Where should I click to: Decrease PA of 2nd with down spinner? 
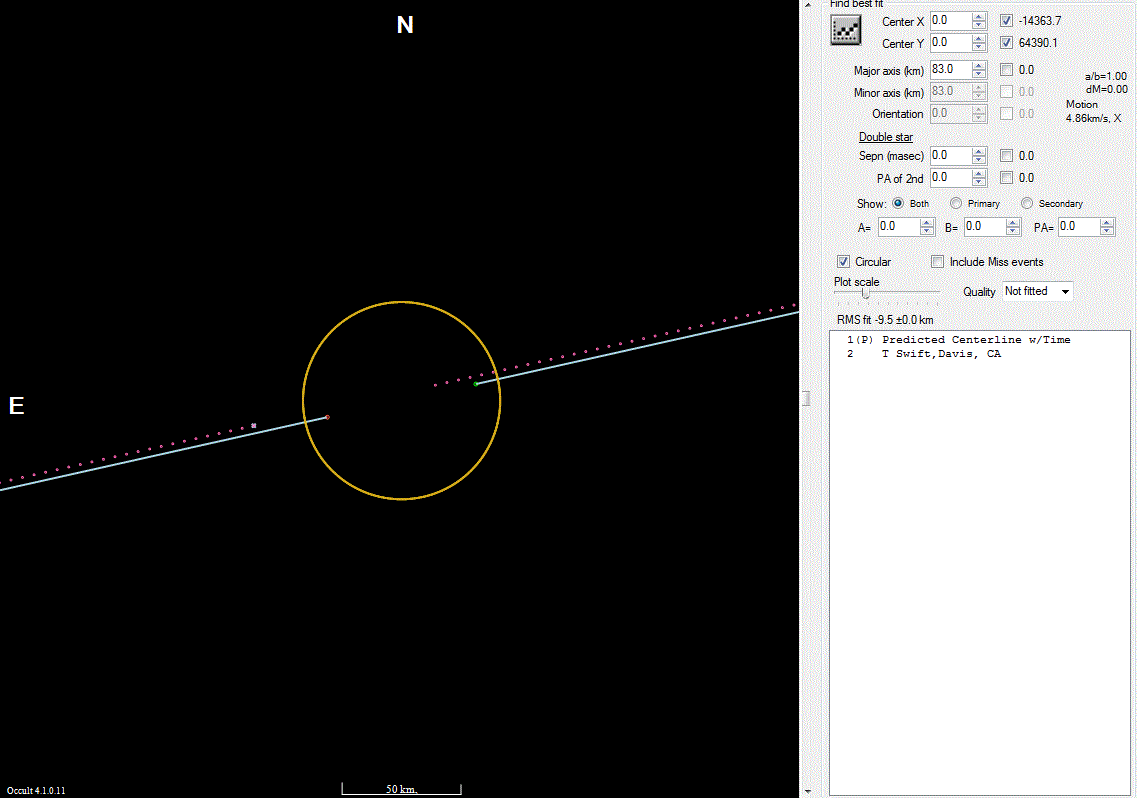pyautogui.click(x=979, y=182)
